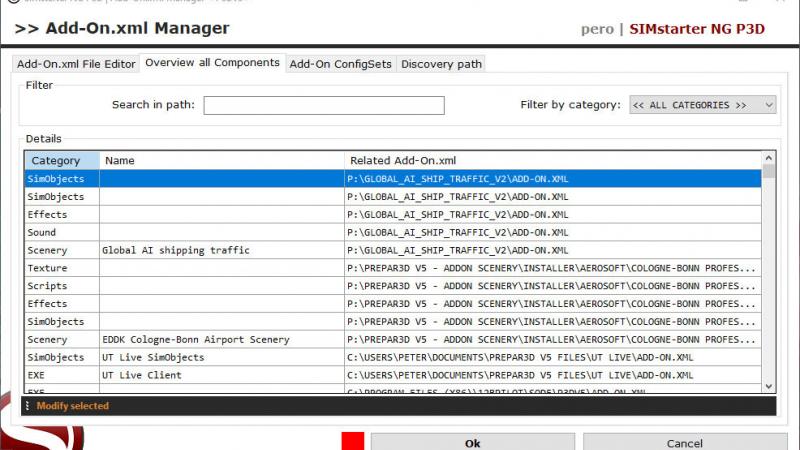Switch to the Discovery path tab

point(441,64)
